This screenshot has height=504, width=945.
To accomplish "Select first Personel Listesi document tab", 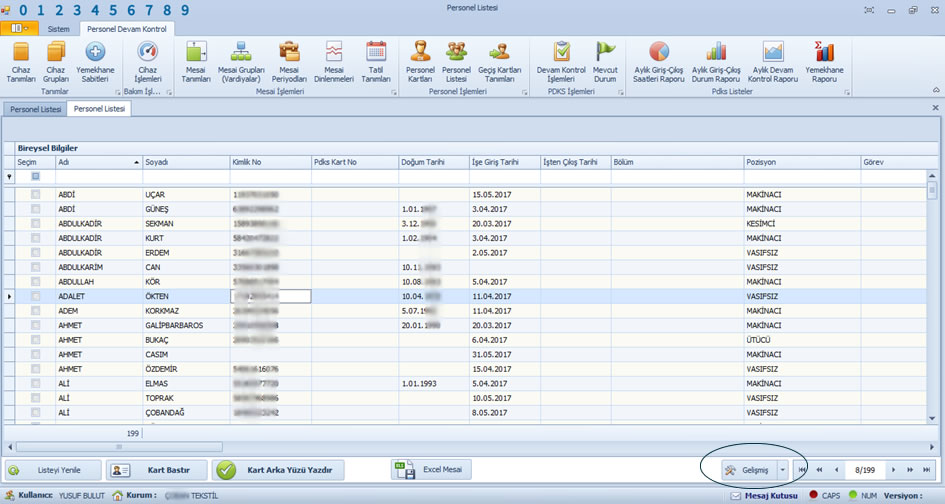I will click(x=36, y=109).
